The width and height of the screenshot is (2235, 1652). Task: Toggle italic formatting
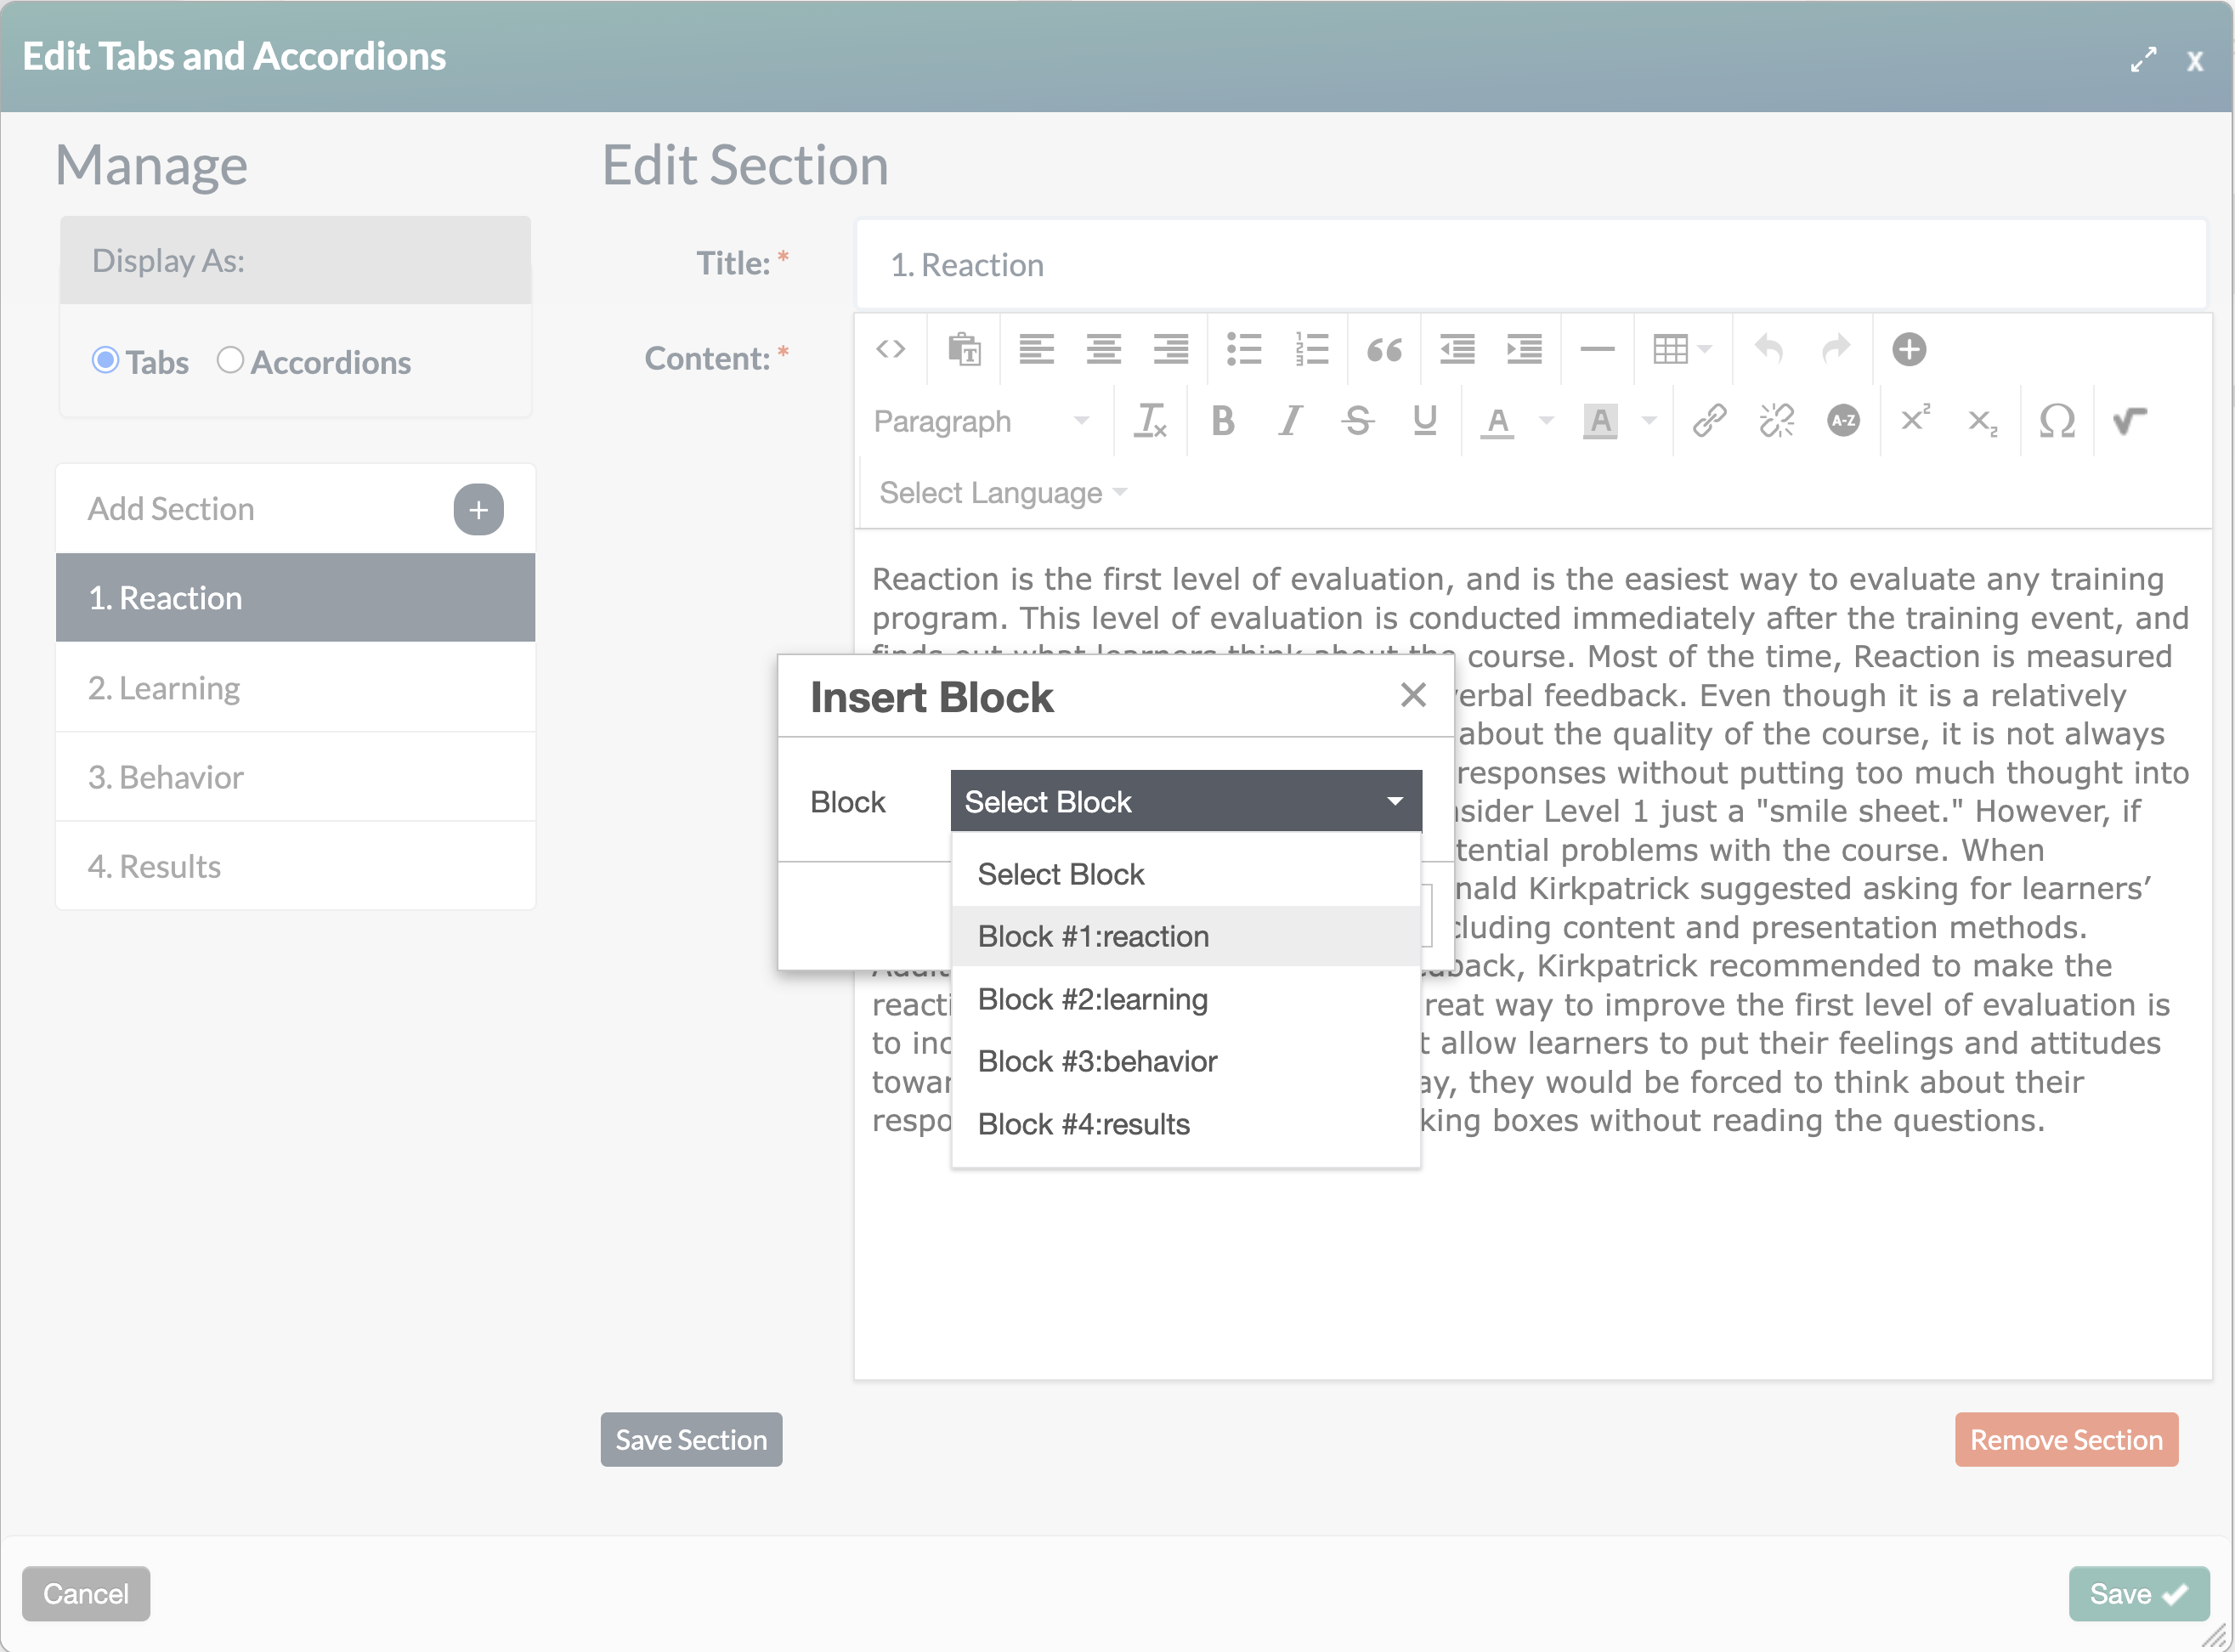tap(1290, 421)
